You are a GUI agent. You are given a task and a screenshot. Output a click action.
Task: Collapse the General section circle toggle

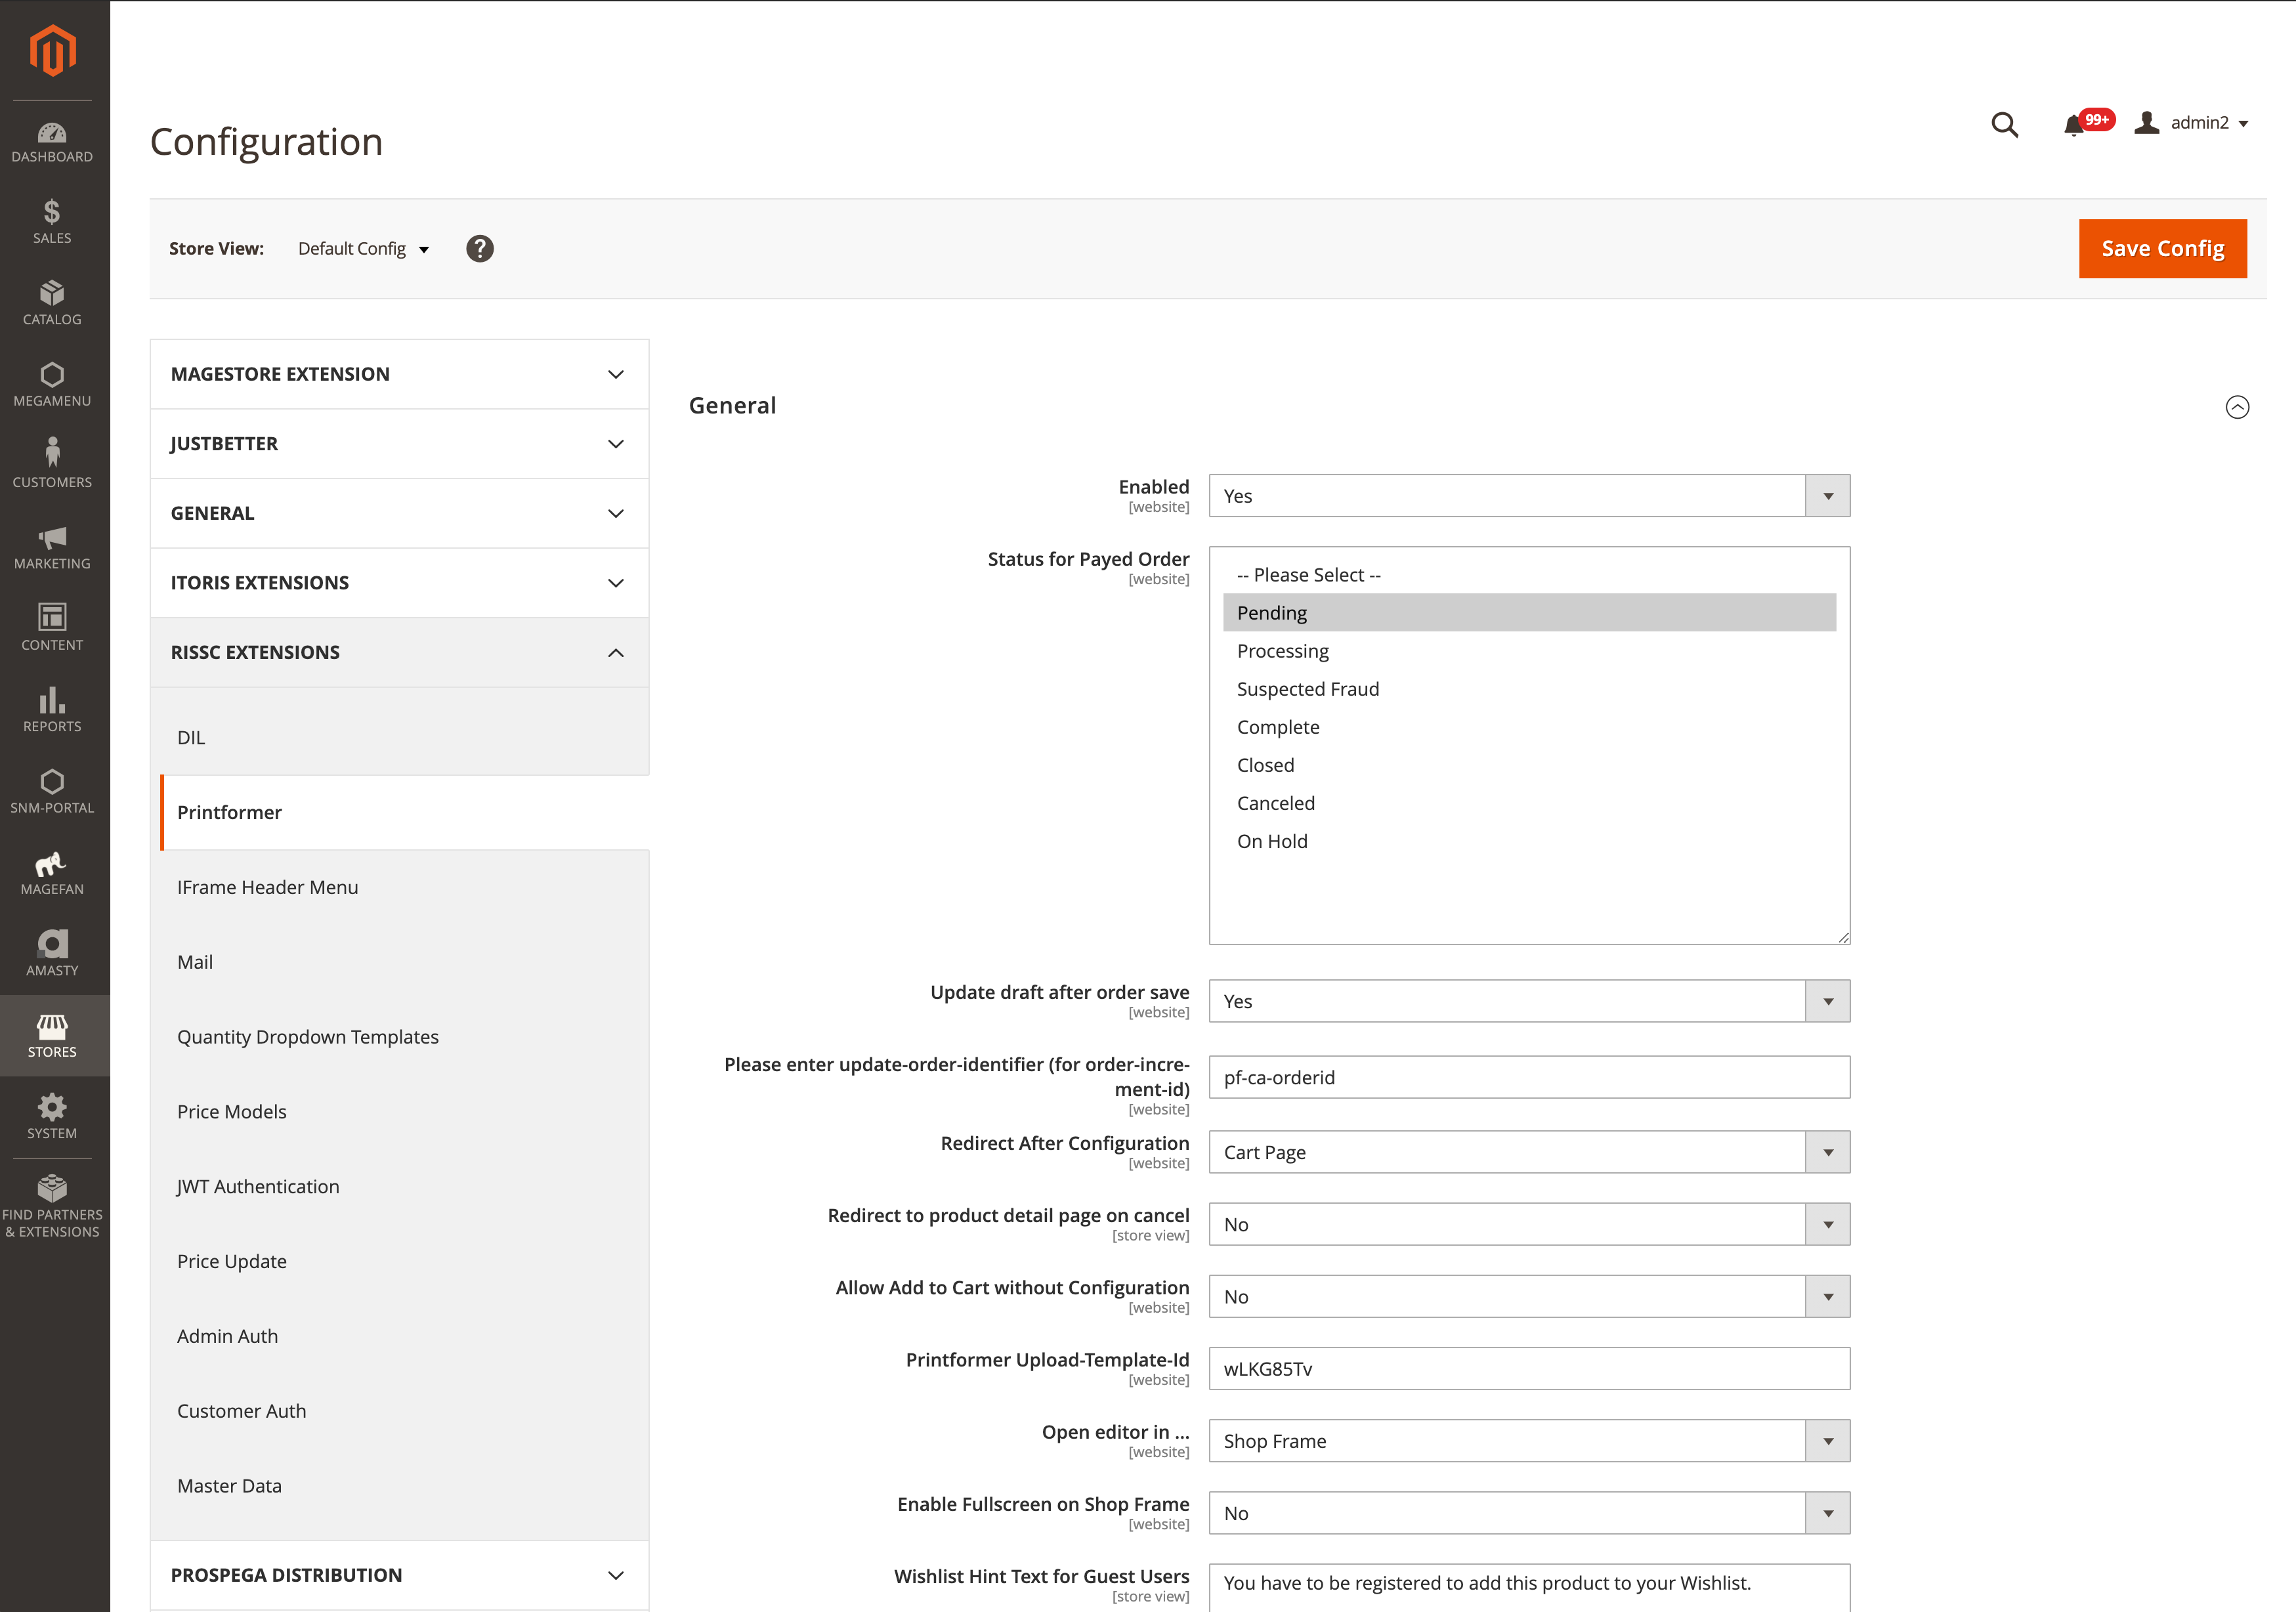tap(2237, 407)
